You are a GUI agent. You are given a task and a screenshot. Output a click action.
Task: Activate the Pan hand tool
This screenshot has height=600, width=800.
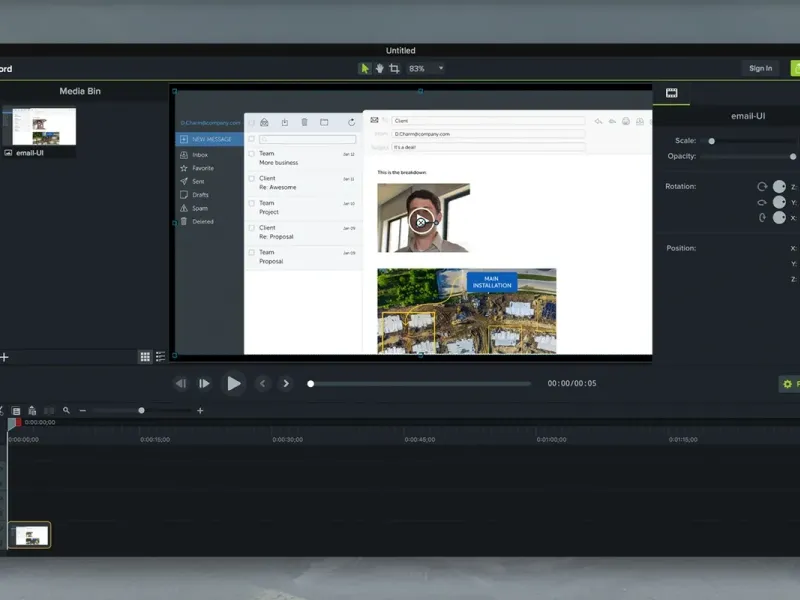(x=379, y=68)
